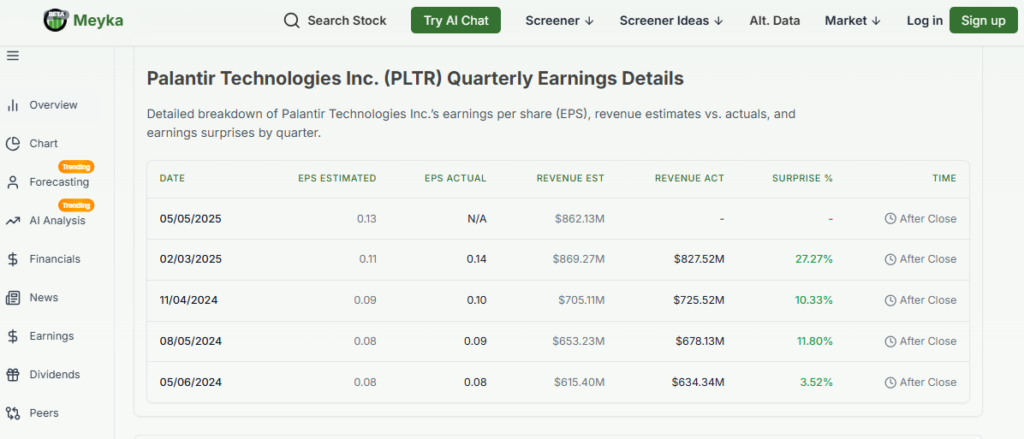Click the Meyka brand name
Screen dimensions: 1024x439
coord(98,21)
